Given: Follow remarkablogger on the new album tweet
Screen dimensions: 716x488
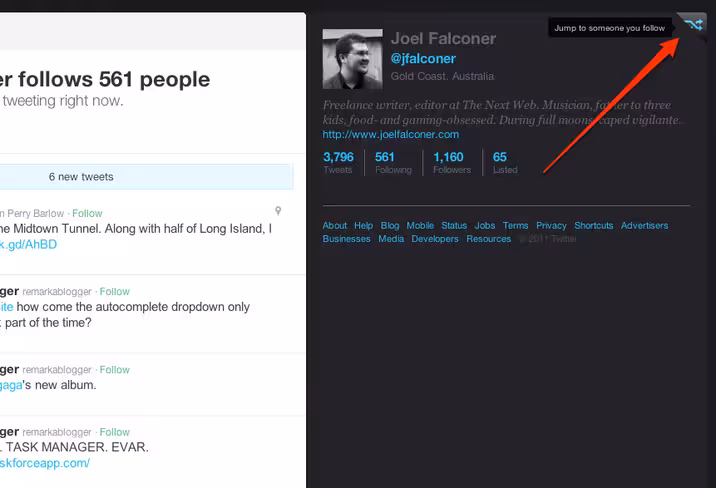Looking at the screenshot, I should coord(115,369).
